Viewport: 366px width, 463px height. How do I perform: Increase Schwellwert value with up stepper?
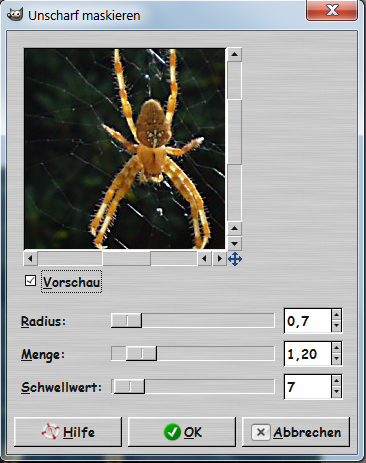[x=336, y=381]
